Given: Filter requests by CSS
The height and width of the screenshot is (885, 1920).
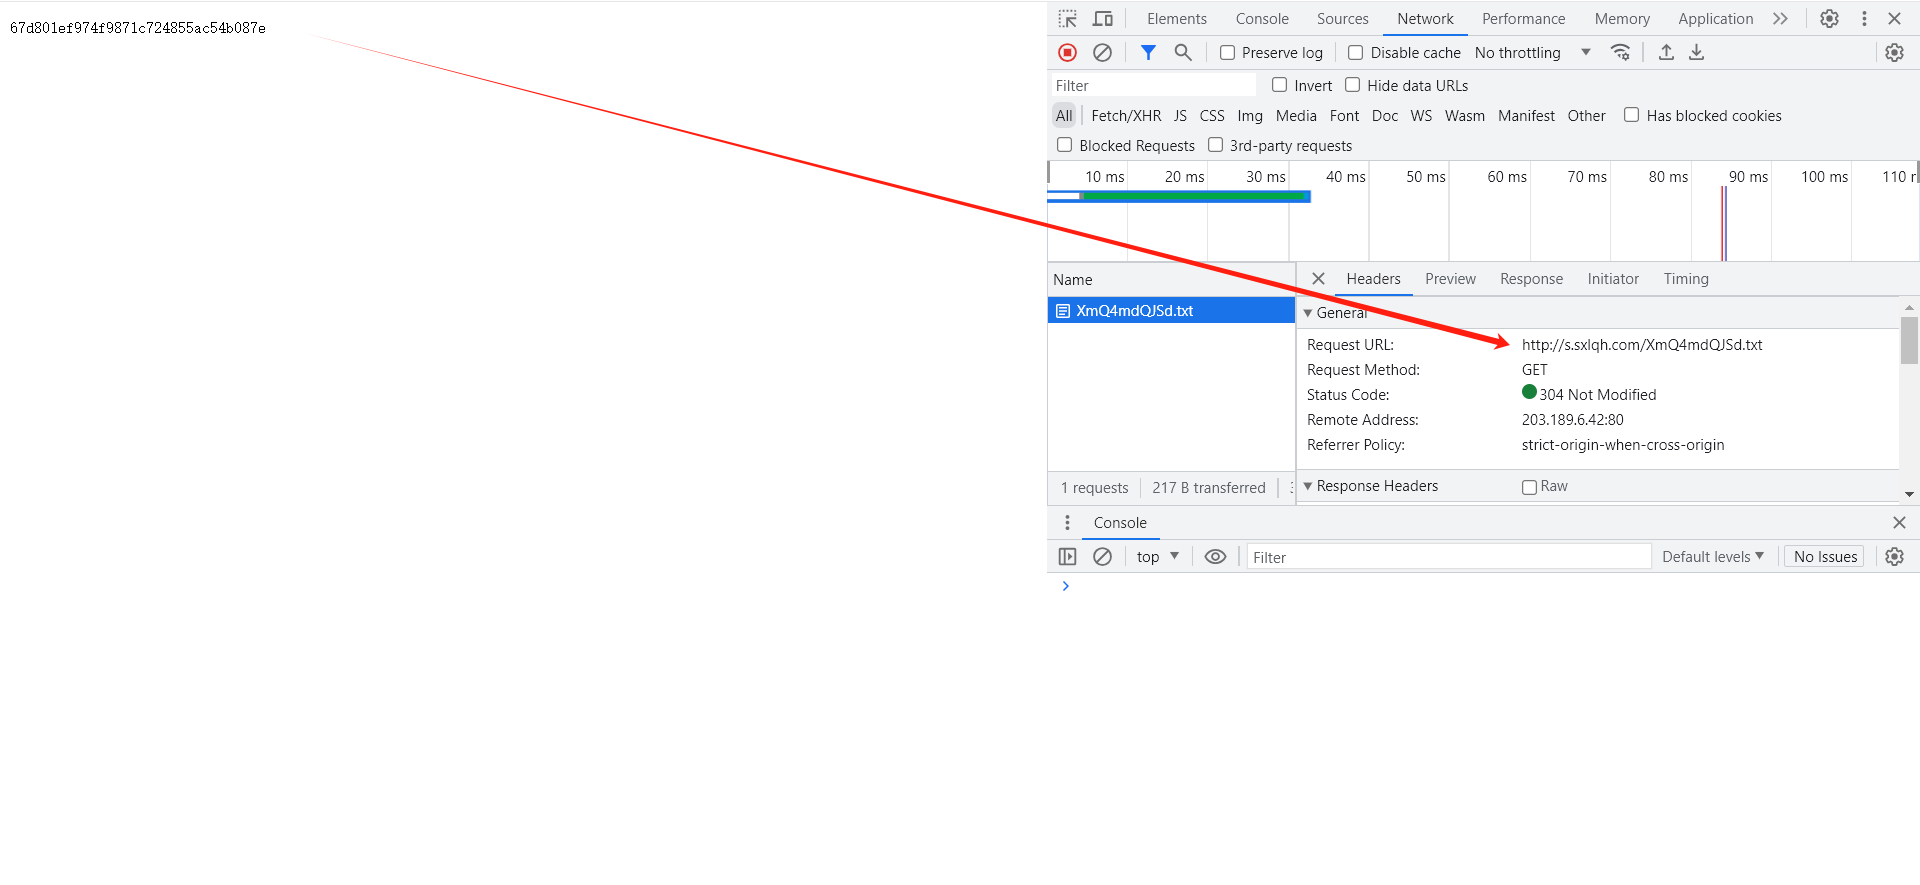Looking at the screenshot, I should [1212, 116].
